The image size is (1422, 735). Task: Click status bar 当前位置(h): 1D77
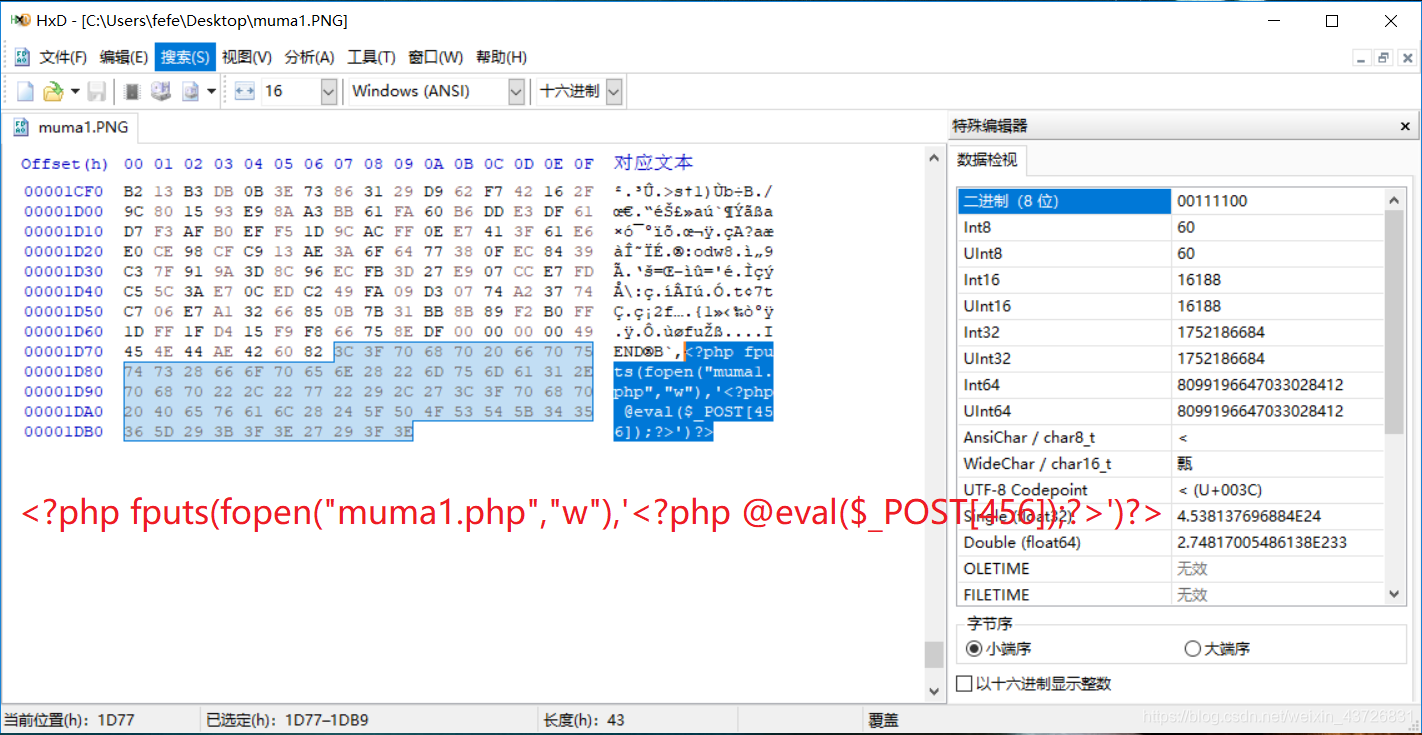click(70, 719)
